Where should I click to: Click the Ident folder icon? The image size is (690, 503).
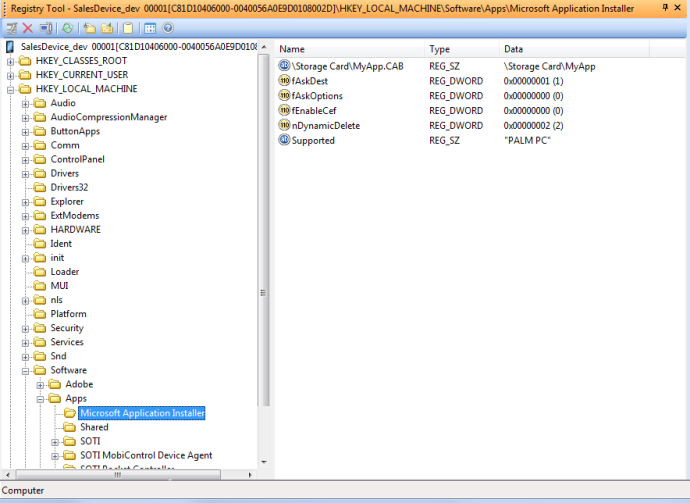(40, 244)
